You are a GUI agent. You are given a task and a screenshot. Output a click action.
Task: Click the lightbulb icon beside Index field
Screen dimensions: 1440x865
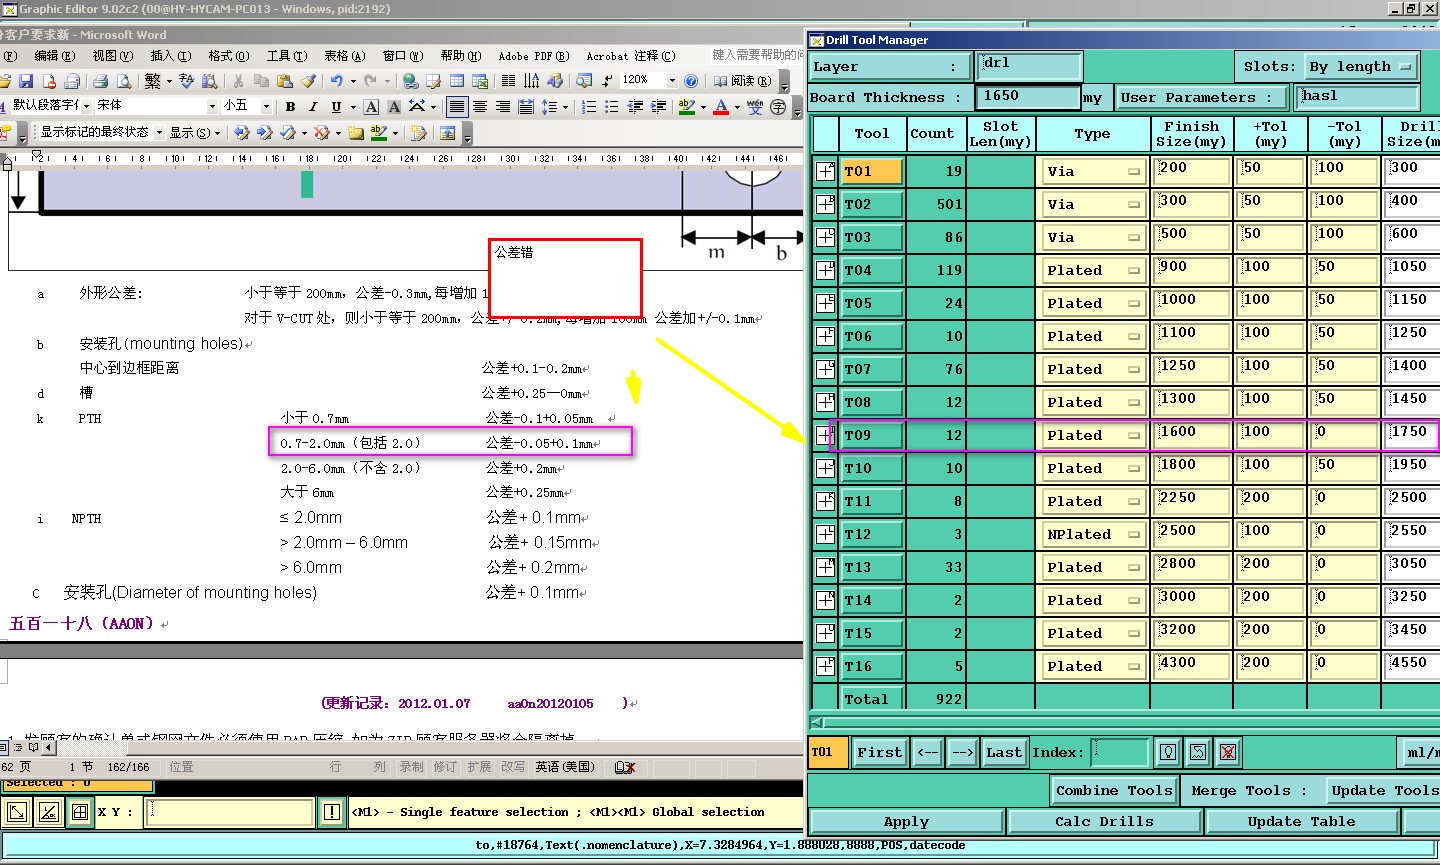1167,752
